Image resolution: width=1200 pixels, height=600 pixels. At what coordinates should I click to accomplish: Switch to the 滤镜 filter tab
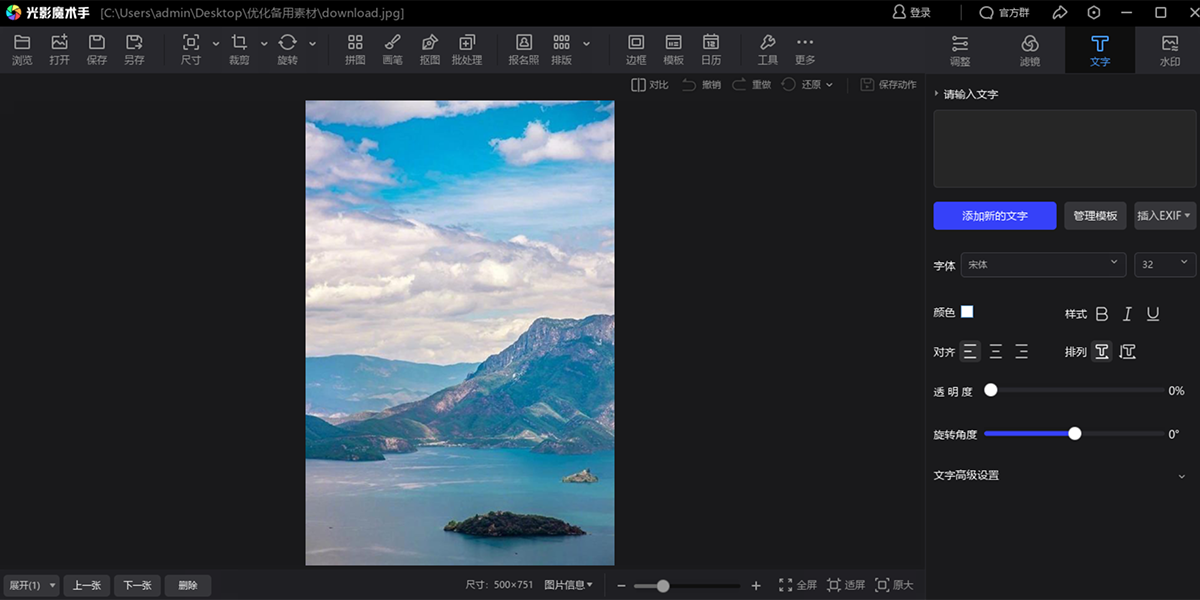point(1029,49)
